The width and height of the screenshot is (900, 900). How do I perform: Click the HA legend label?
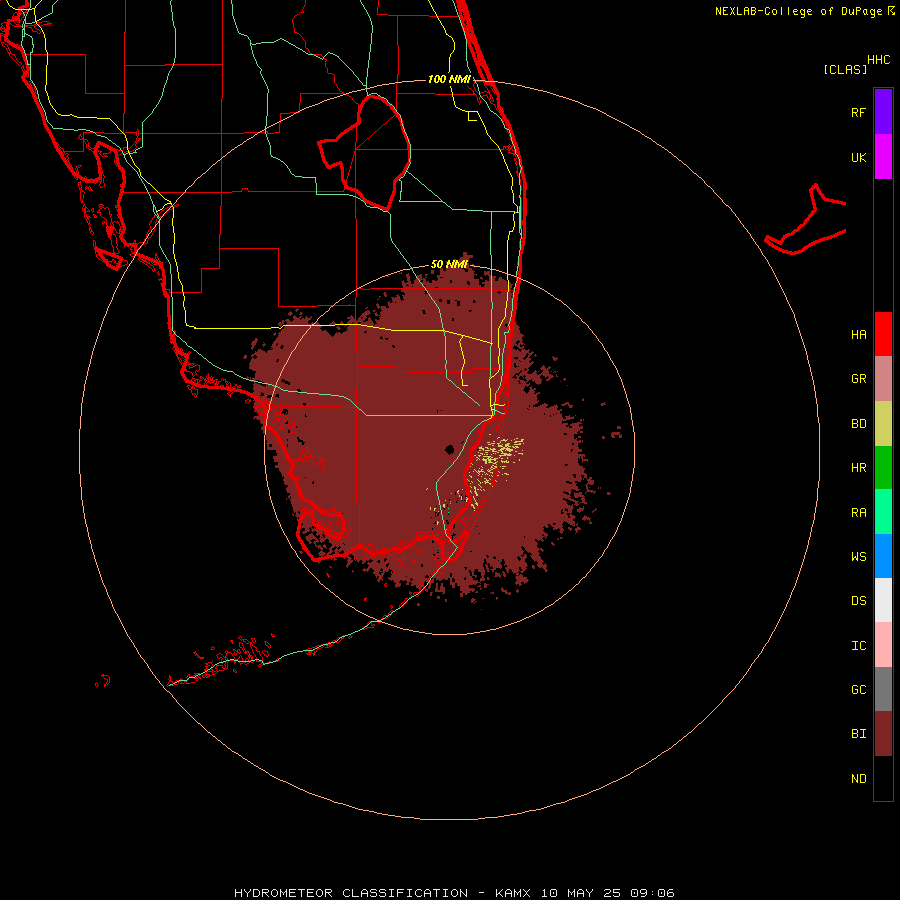(858, 335)
